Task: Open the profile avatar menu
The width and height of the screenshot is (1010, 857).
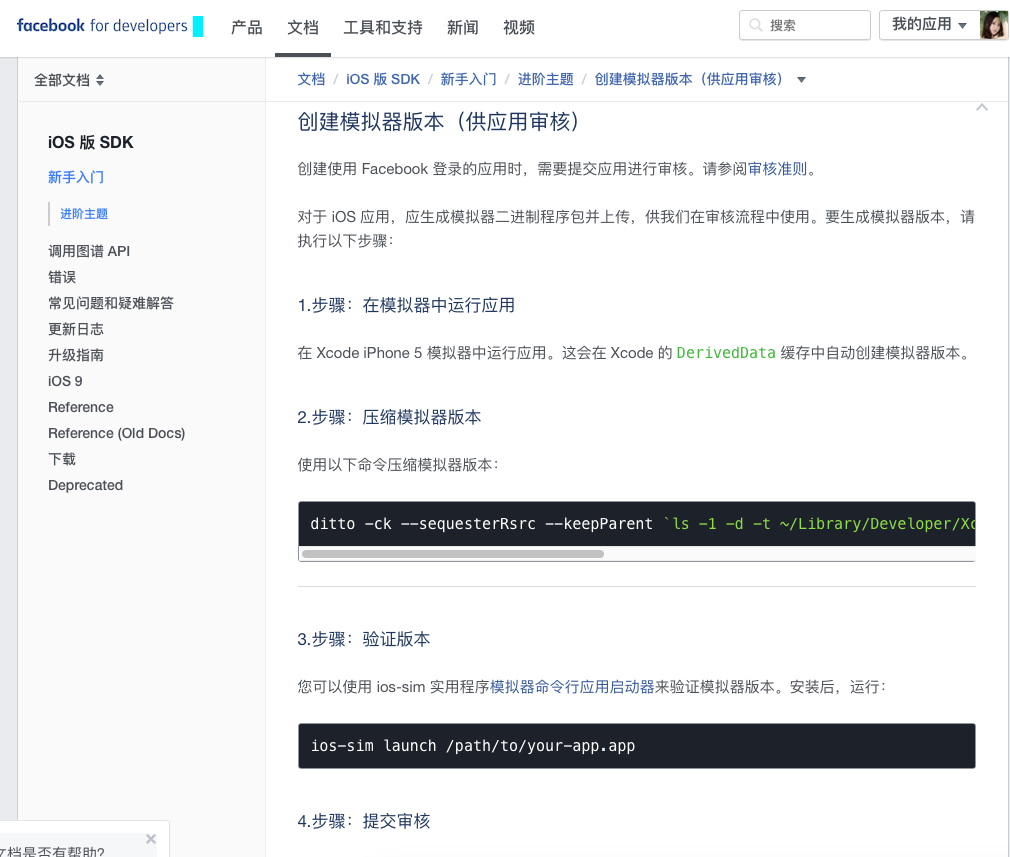Action: (x=992, y=24)
